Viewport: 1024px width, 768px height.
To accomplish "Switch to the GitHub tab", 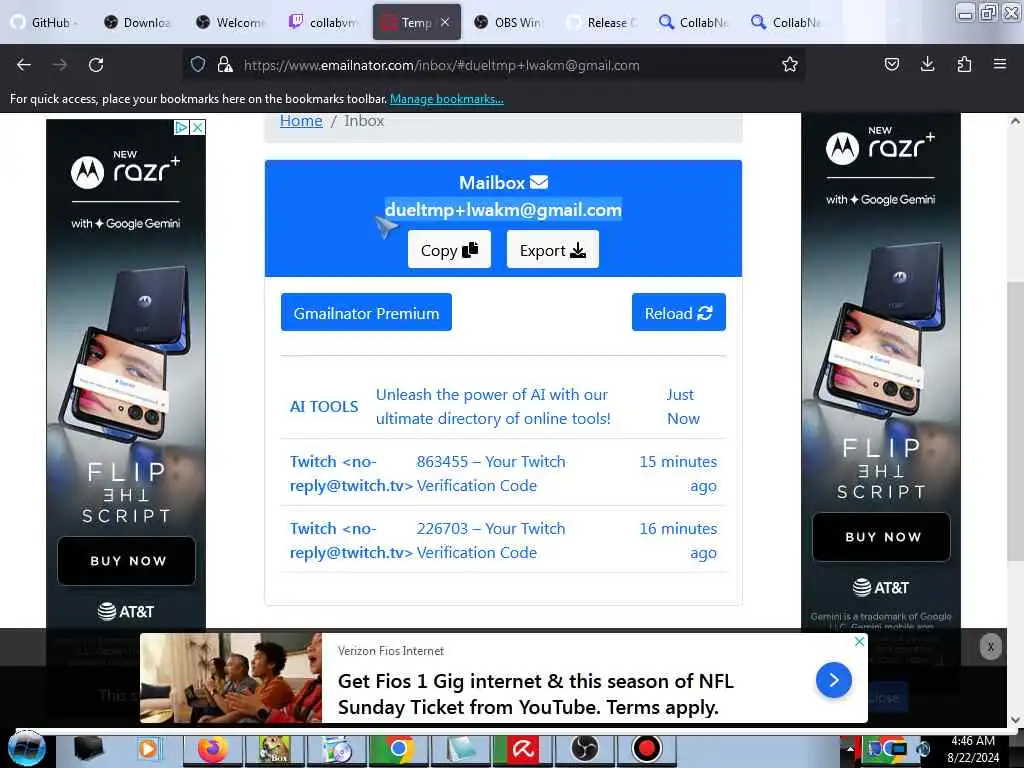I will point(43,22).
